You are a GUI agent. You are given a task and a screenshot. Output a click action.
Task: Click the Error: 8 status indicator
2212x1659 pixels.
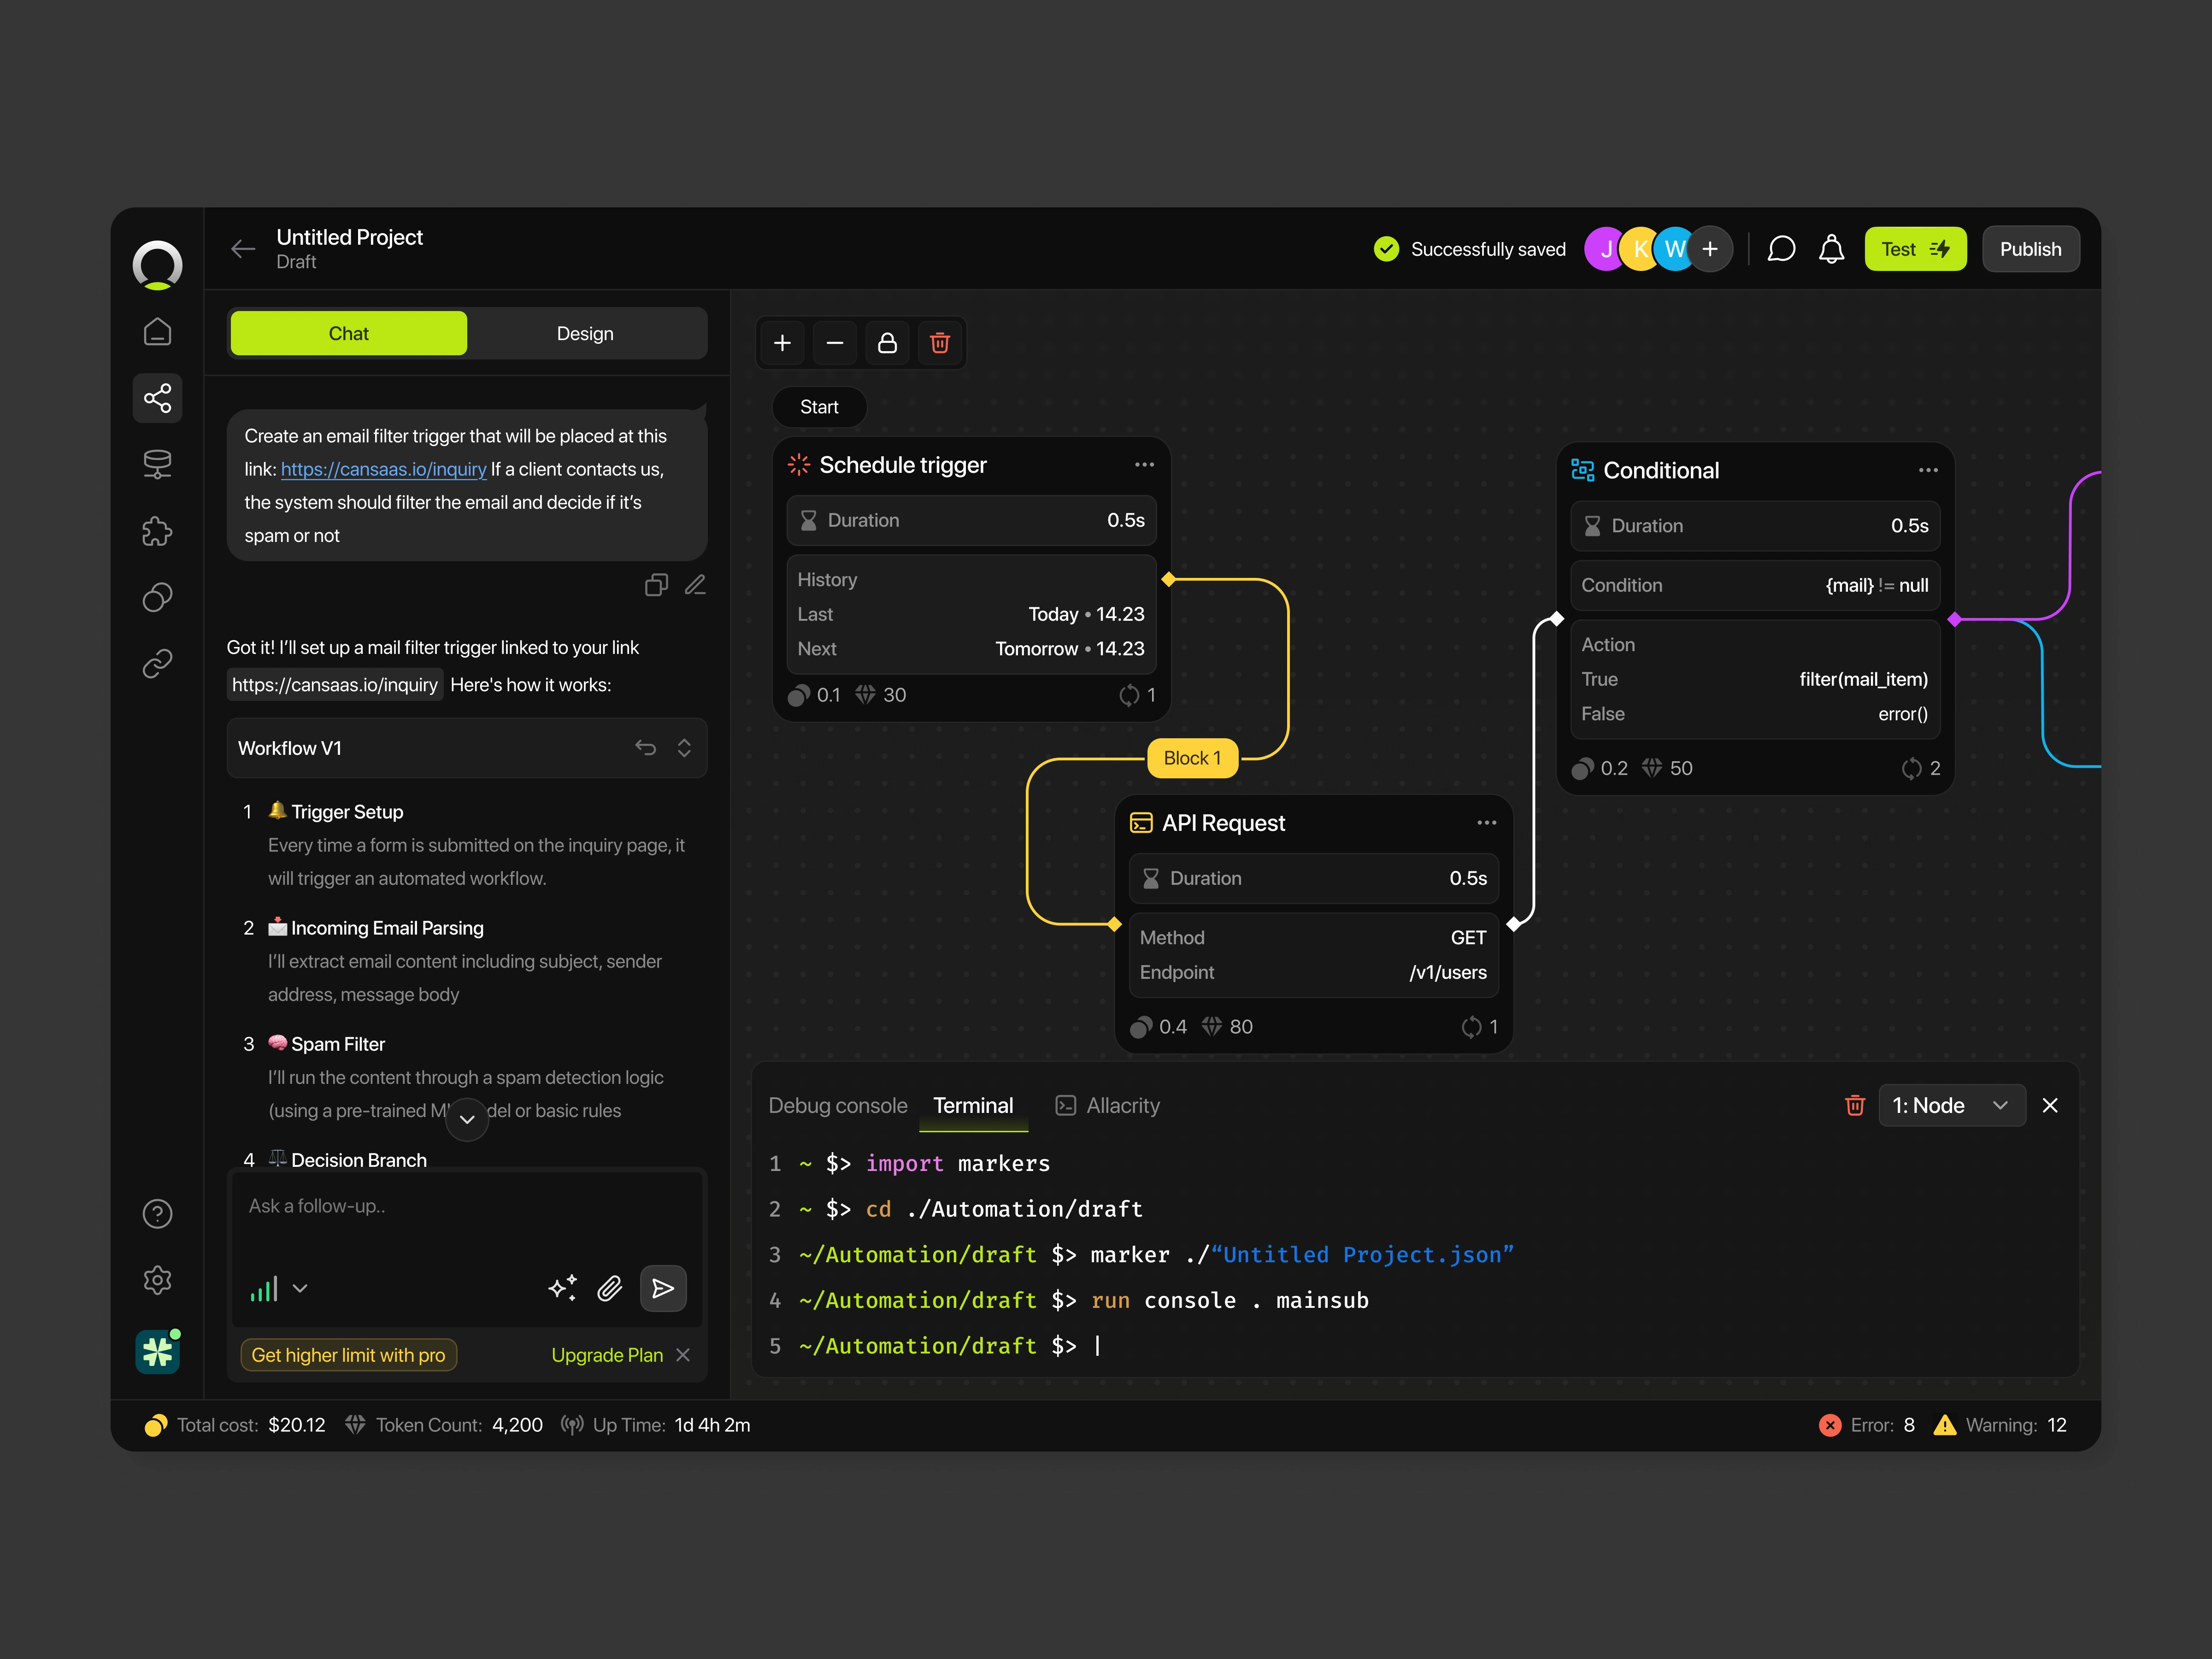1867,1425
